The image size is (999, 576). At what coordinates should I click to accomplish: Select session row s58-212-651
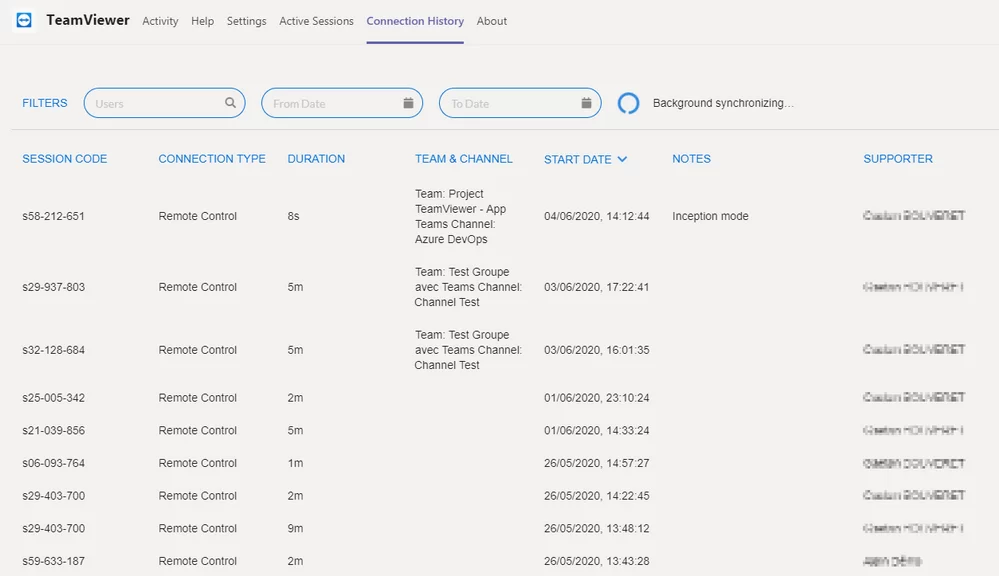(53, 216)
